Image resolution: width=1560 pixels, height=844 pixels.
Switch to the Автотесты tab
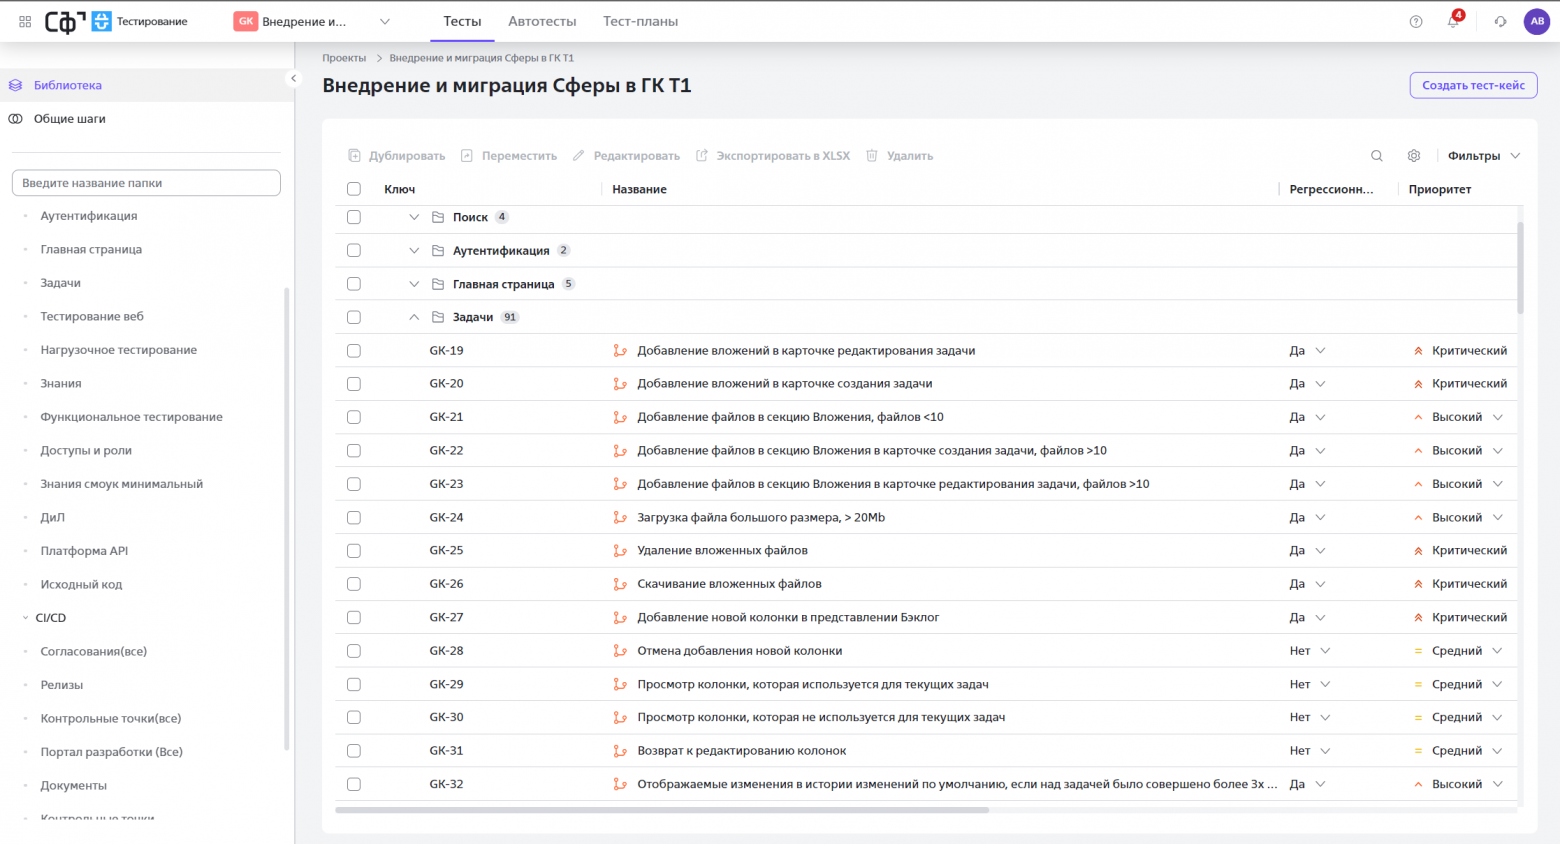(542, 21)
